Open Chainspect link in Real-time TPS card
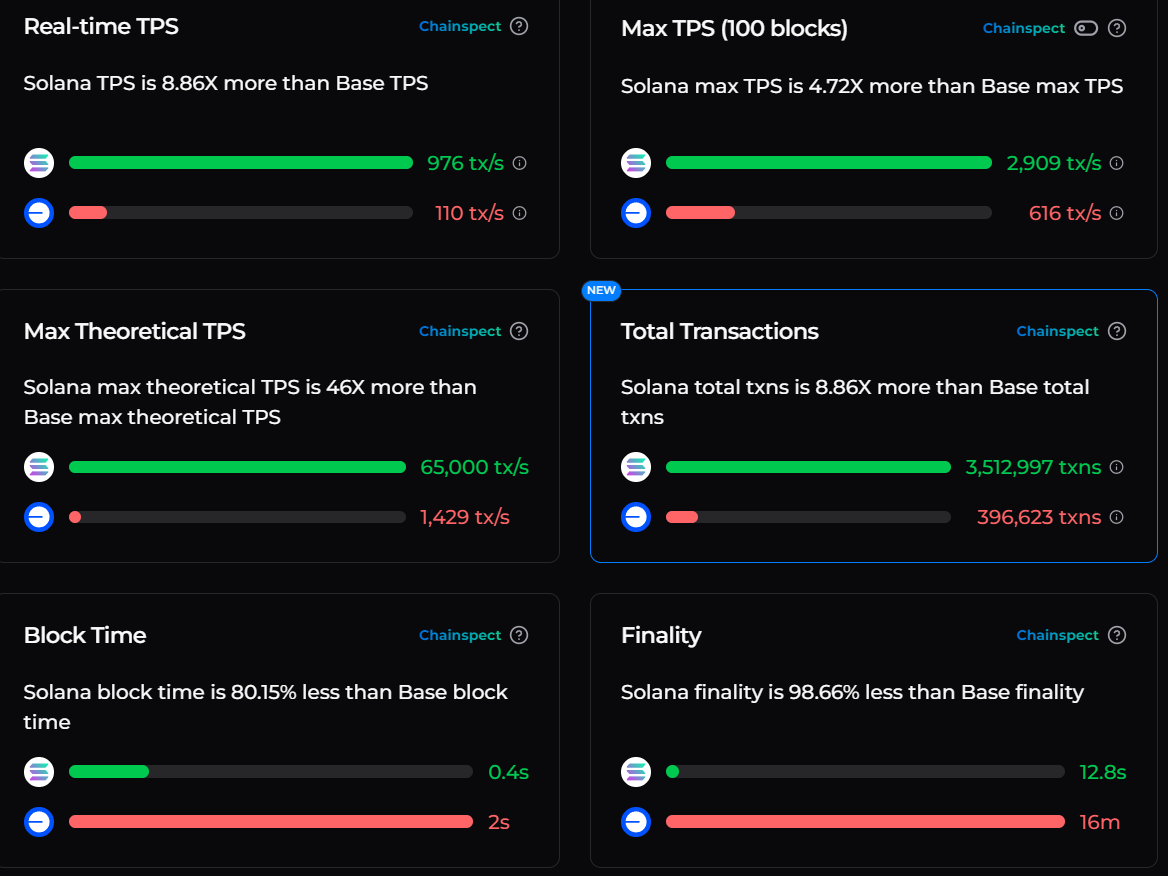1168x876 pixels. coord(460,26)
